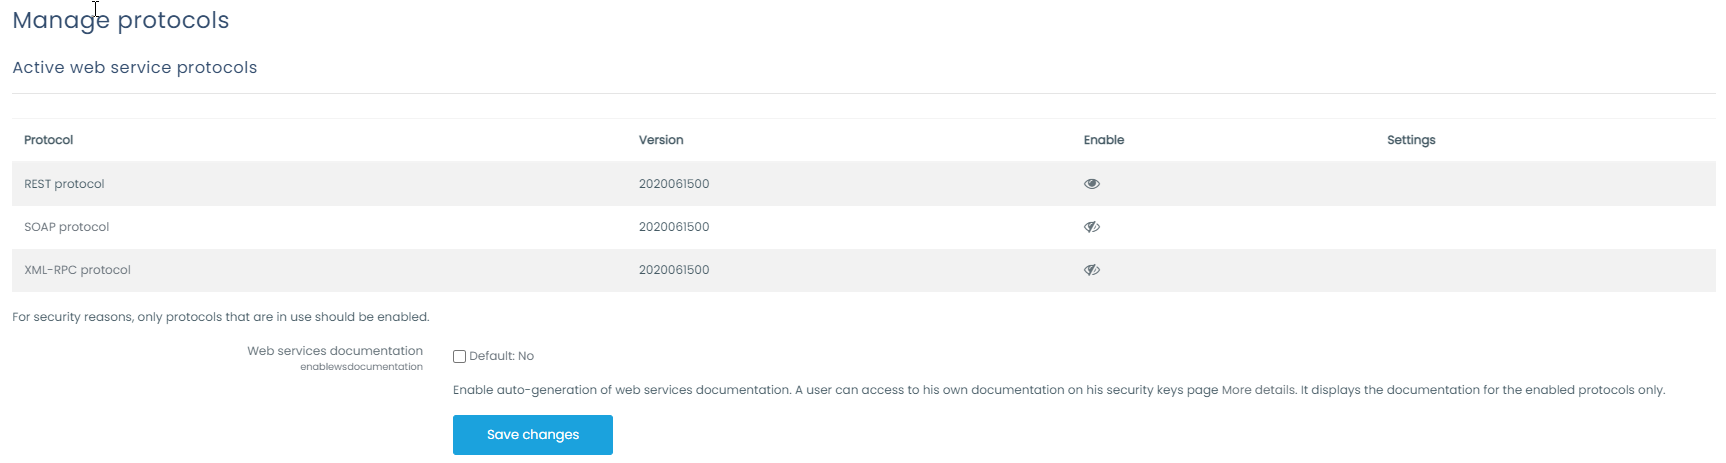The width and height of the screenshot is (1726, 463).
Task: Click the Enable column header
Action: point(1103,140)
